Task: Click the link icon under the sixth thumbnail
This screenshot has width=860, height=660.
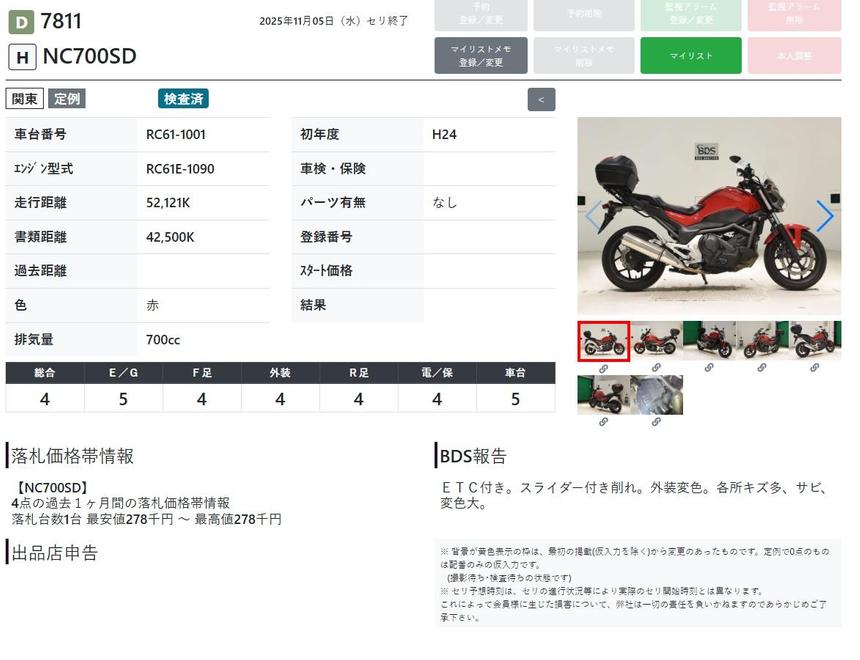Action: [603, 422]
